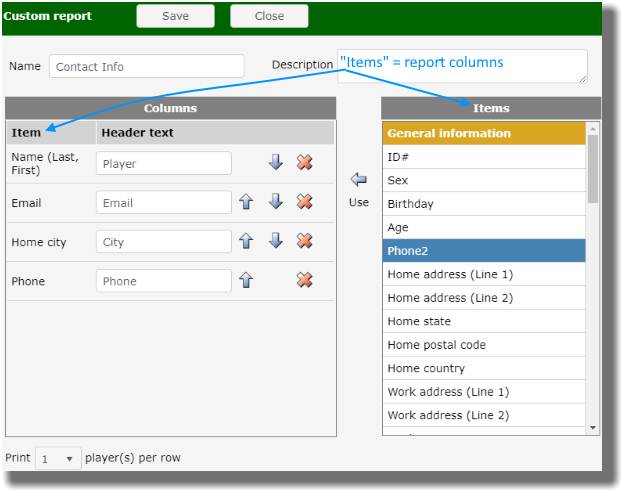Select Birthday from Items list
This screenshot has width=624, height=494.
[484, 204]
